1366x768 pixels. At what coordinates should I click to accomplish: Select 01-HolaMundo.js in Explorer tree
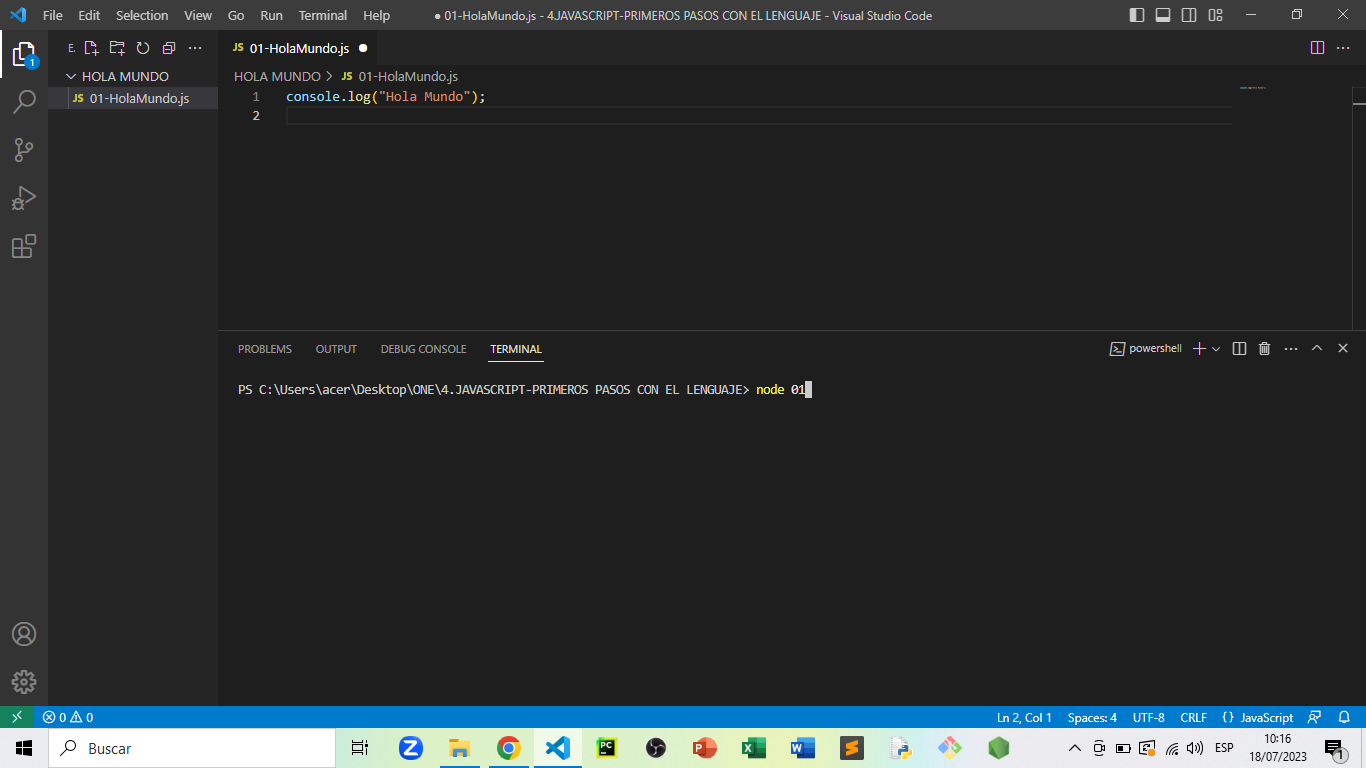[133, 98]
